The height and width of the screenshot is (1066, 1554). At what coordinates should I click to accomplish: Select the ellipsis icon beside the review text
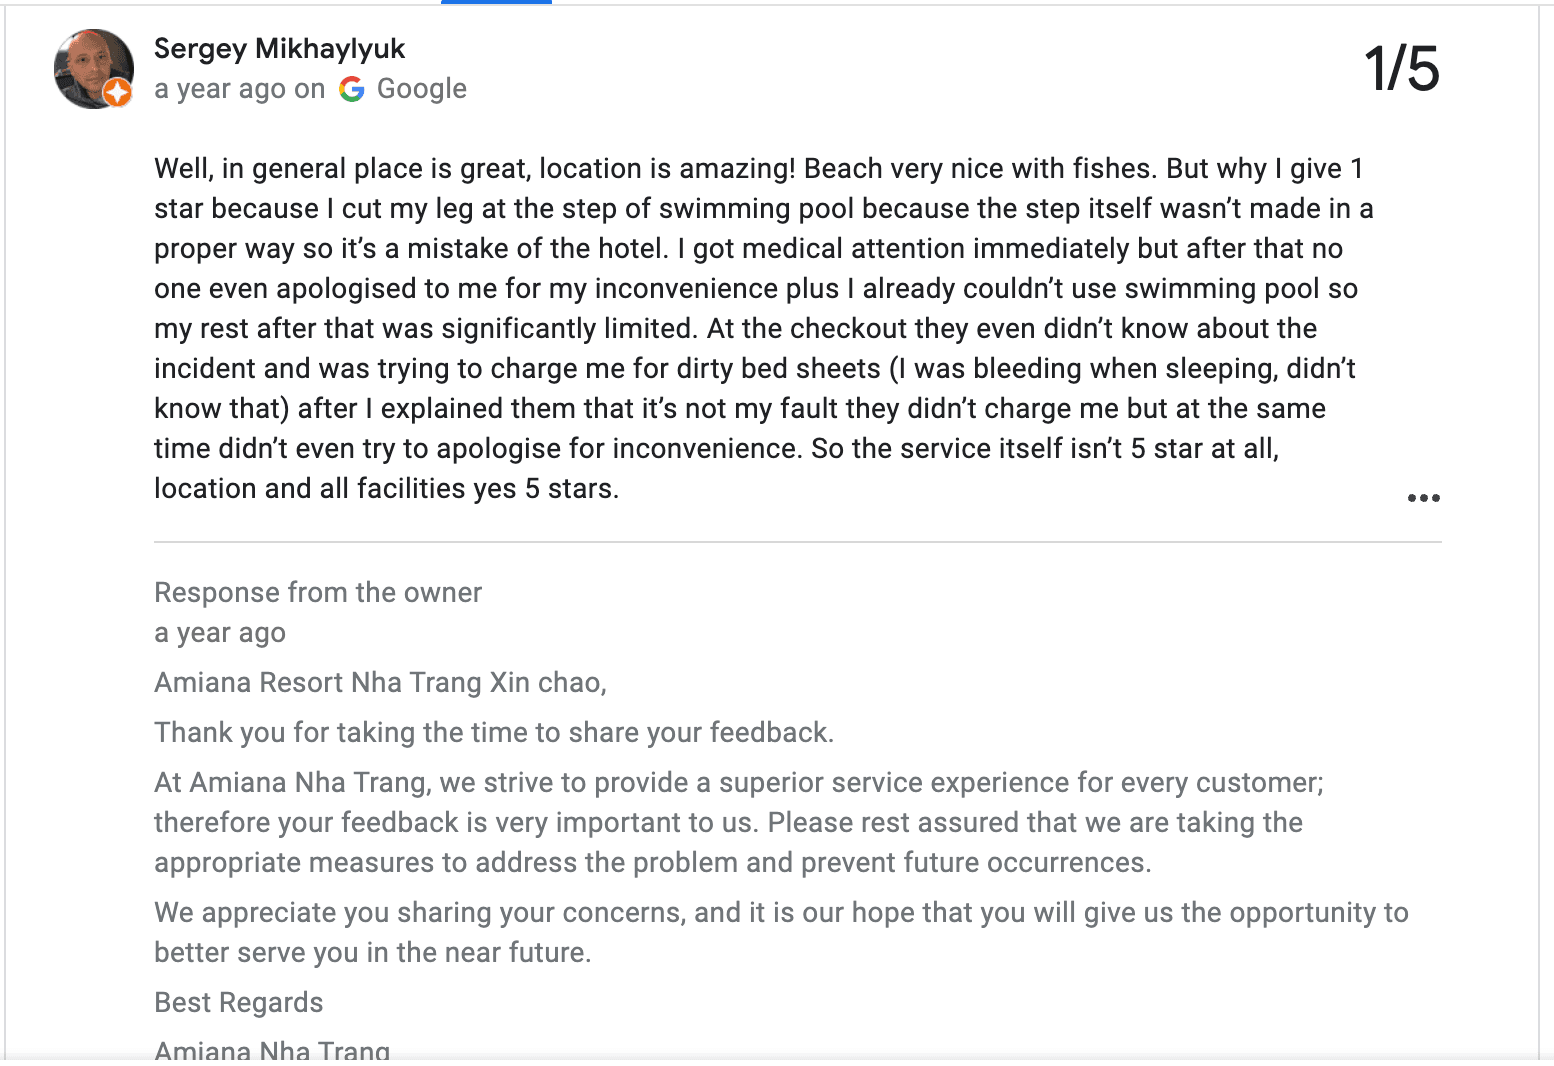(1423, 497)
